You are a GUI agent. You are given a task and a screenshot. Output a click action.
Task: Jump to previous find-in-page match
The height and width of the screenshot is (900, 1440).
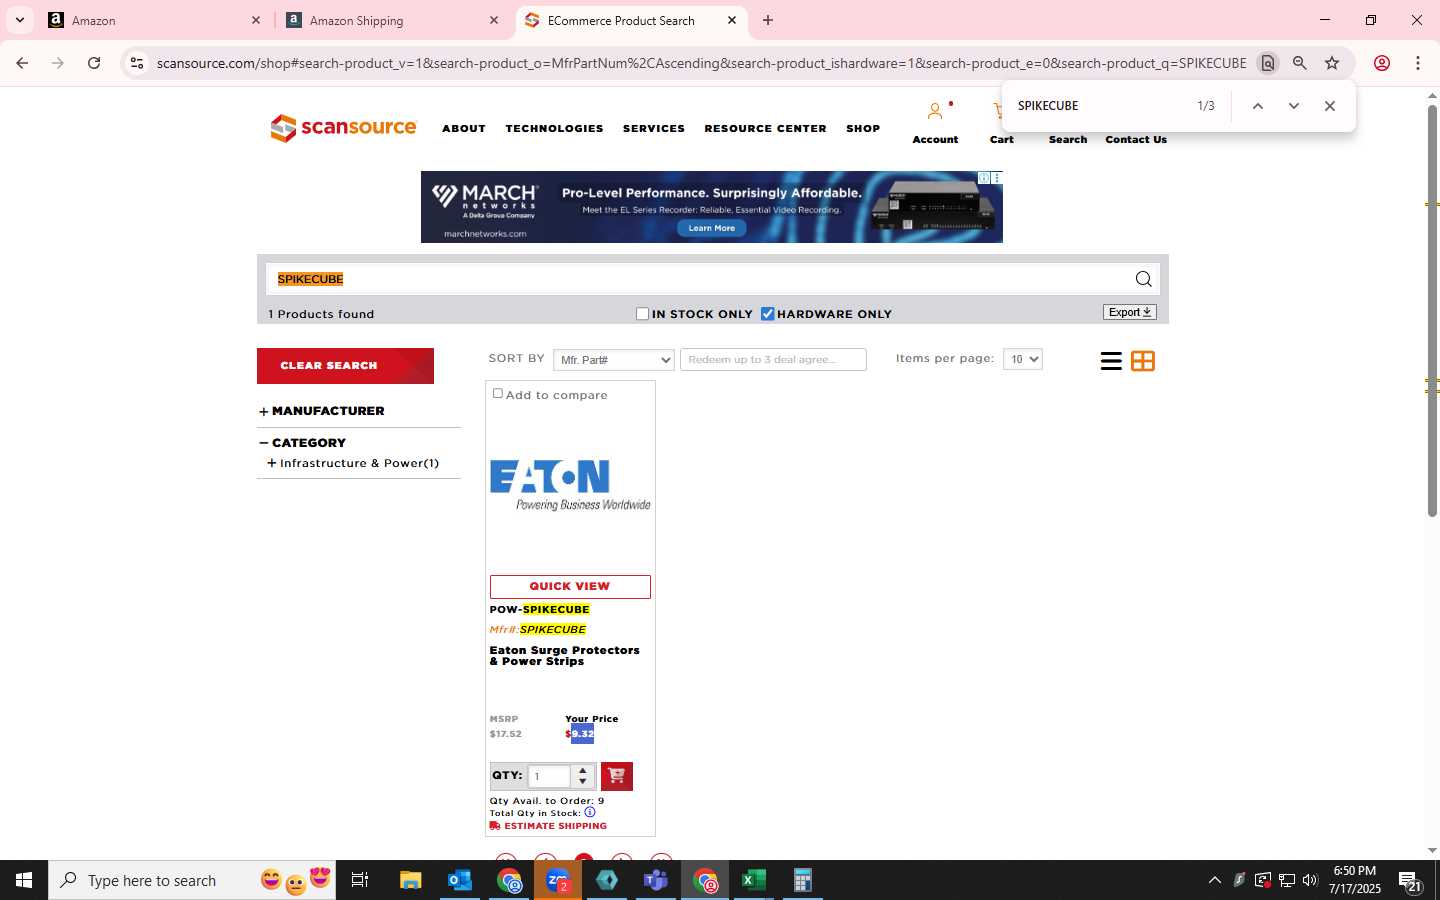(1258, 106)
